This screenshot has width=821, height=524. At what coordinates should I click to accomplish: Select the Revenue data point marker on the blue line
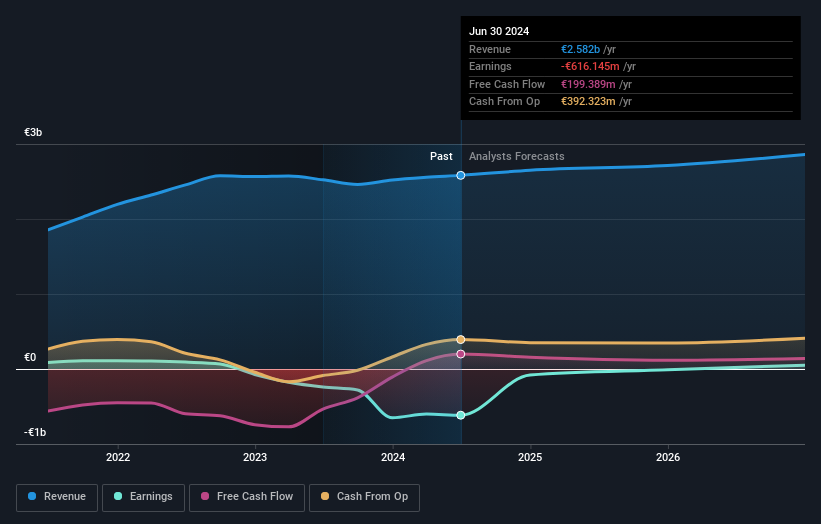coord(461,175)
